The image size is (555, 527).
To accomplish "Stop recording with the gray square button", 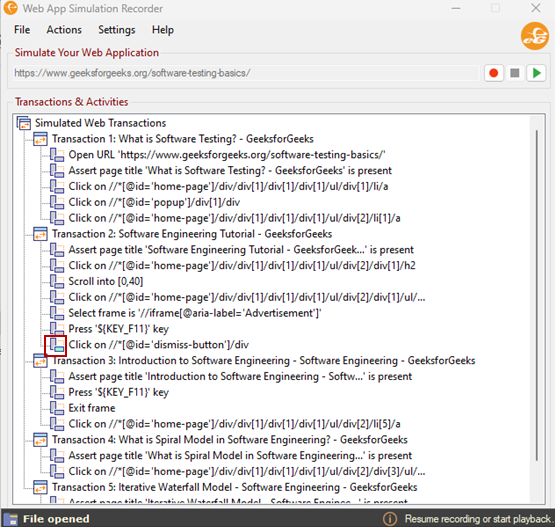I will click(515, 73).
